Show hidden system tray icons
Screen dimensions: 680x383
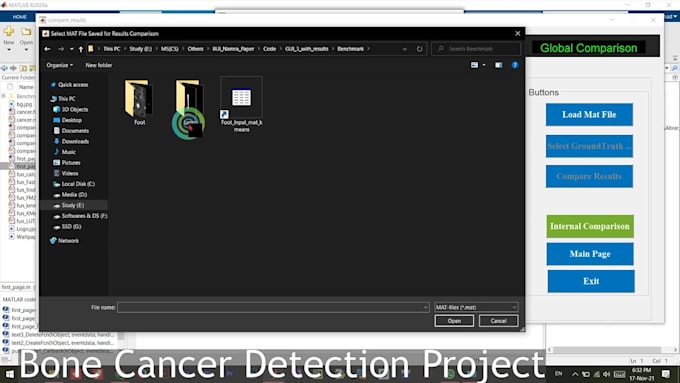click(x=575, y=374)
